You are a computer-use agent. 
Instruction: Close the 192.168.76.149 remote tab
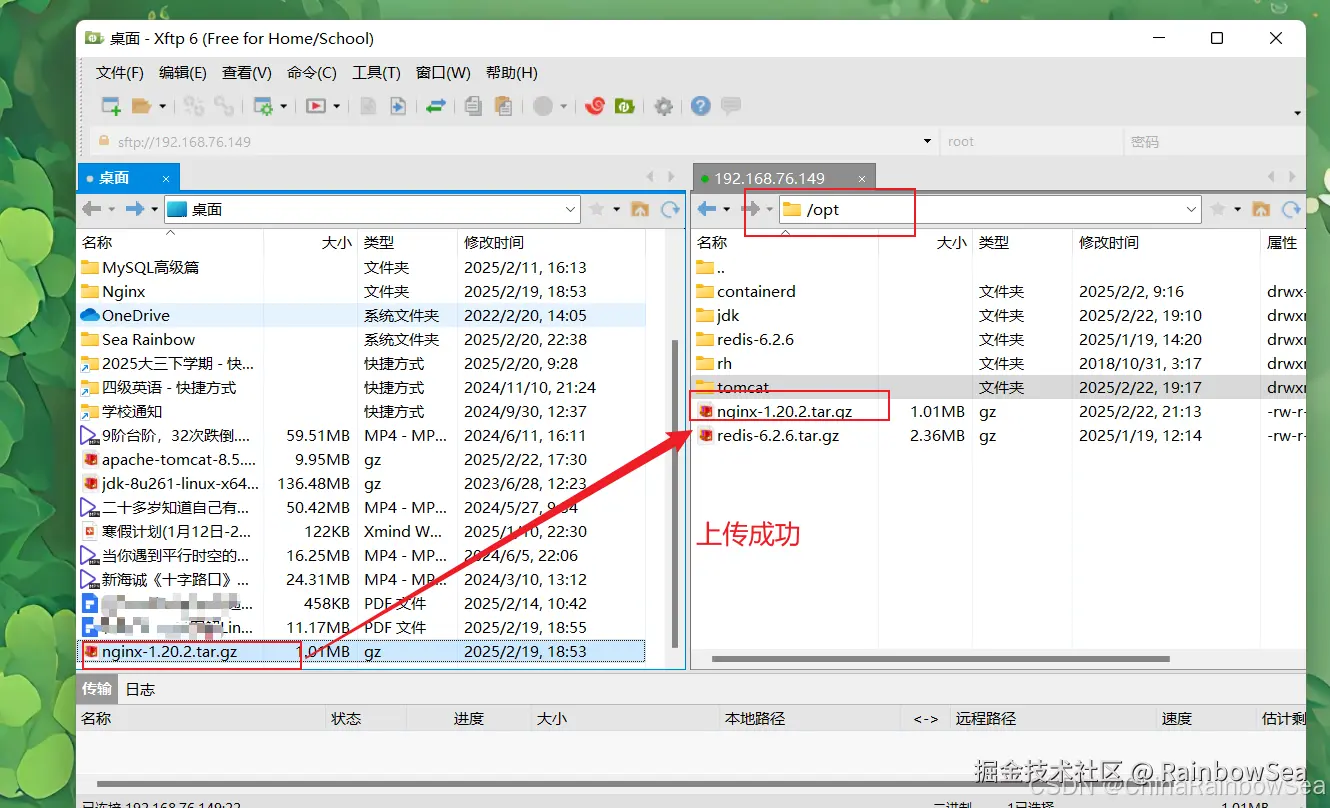pos(863,178)
